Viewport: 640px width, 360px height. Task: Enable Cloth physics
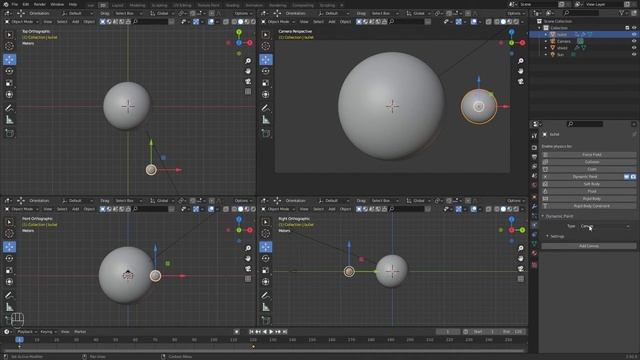point(589,169)
